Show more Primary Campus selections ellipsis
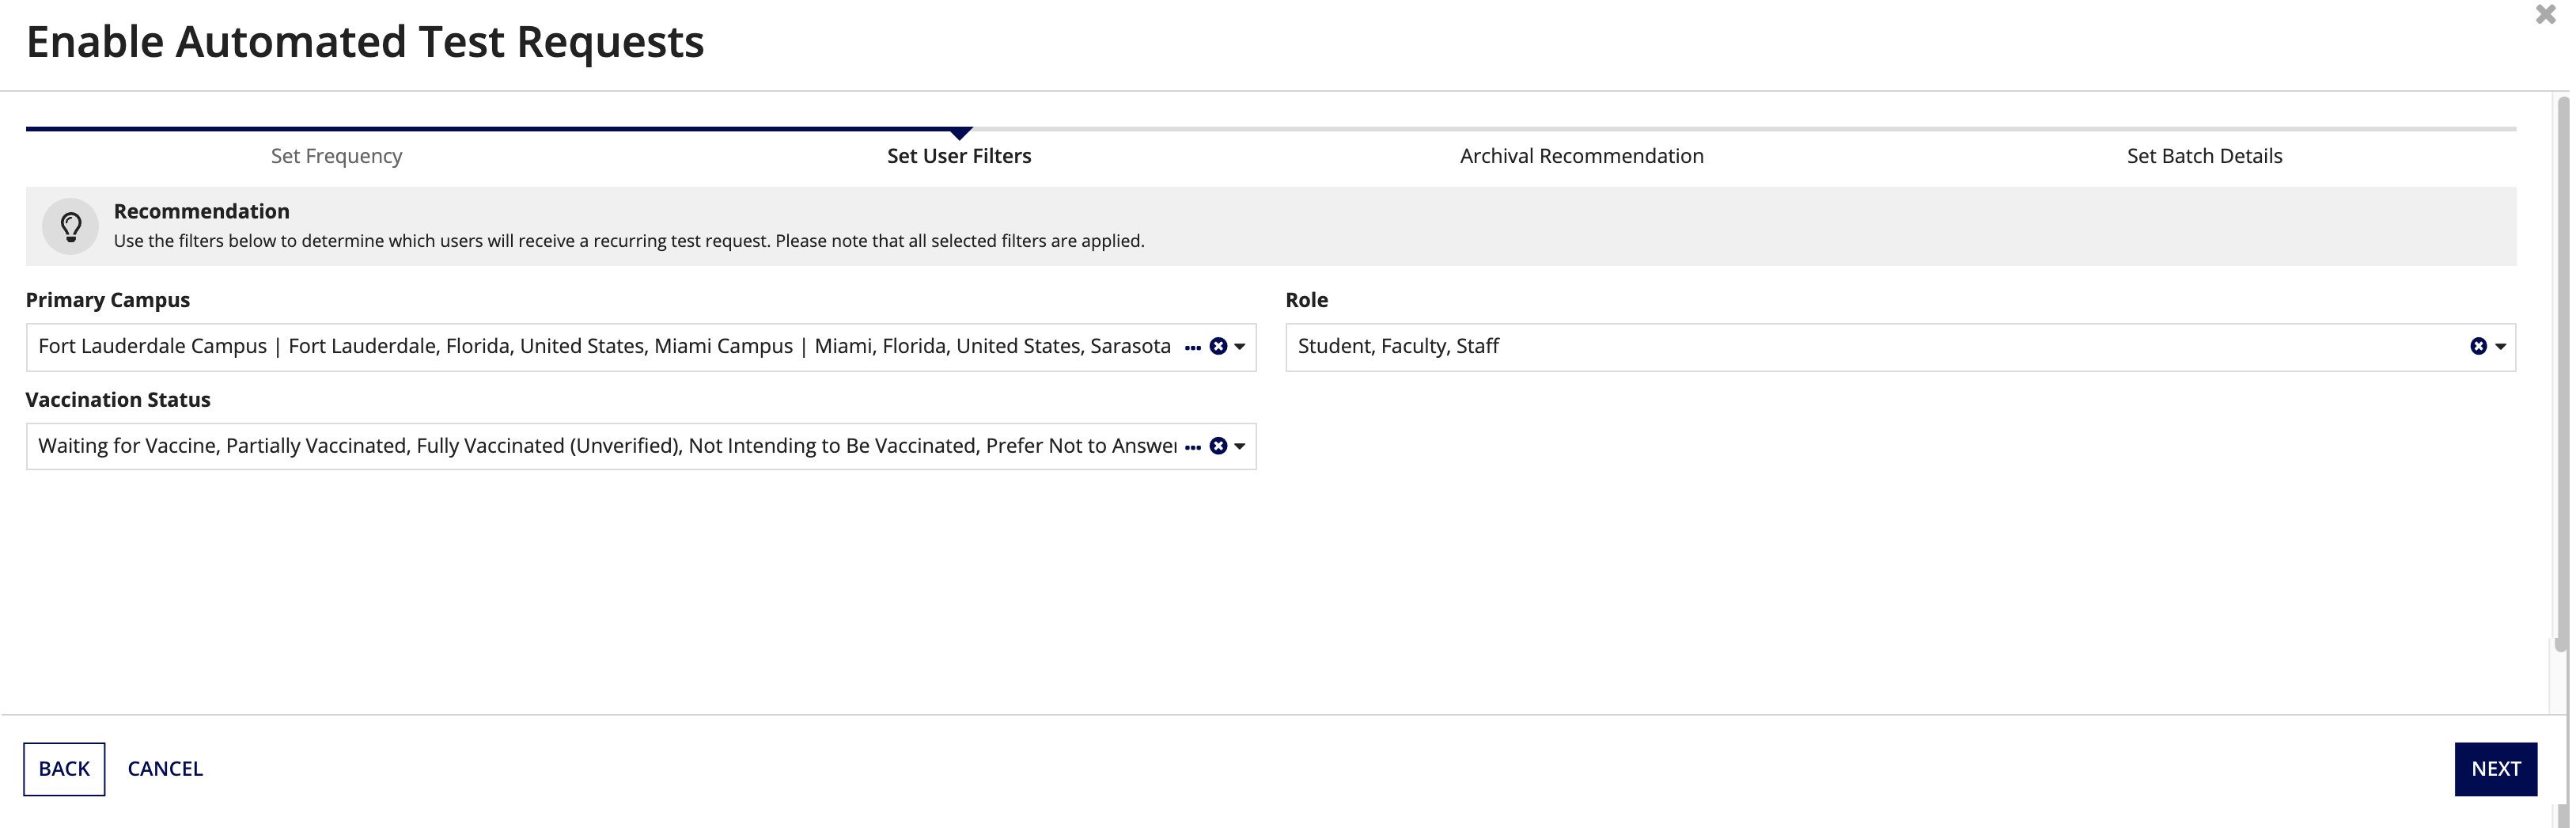The width and height of the screenshot is (2576, 828). click(1192, 348)
